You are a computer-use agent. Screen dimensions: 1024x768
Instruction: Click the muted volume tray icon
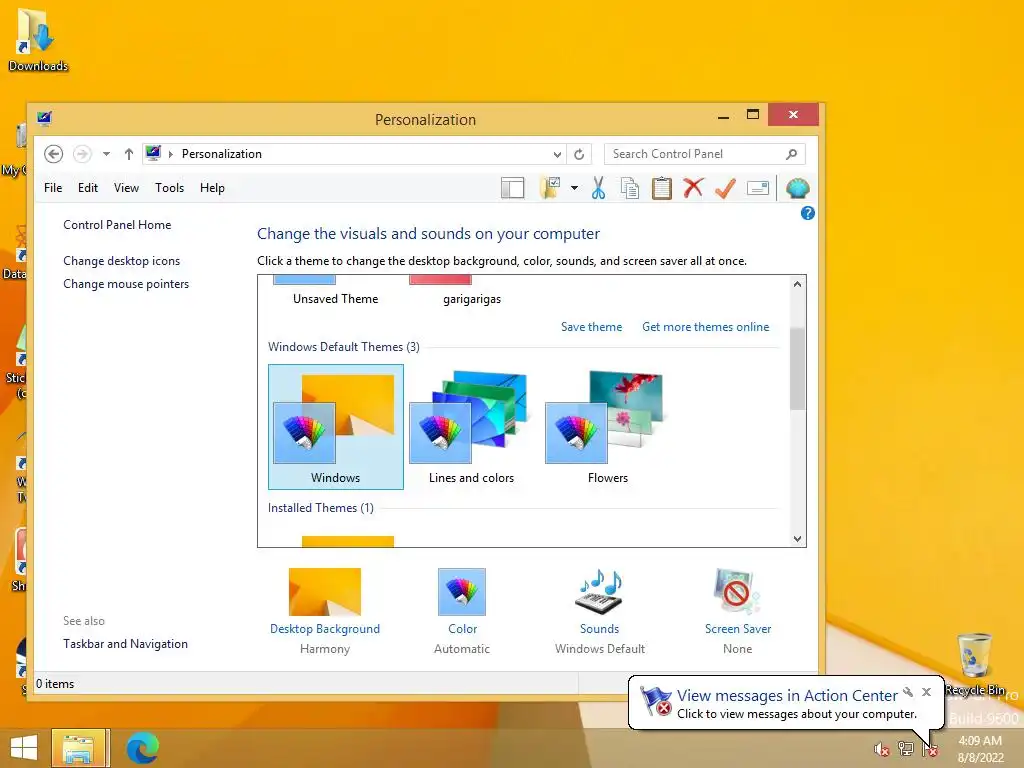point(882,749)
